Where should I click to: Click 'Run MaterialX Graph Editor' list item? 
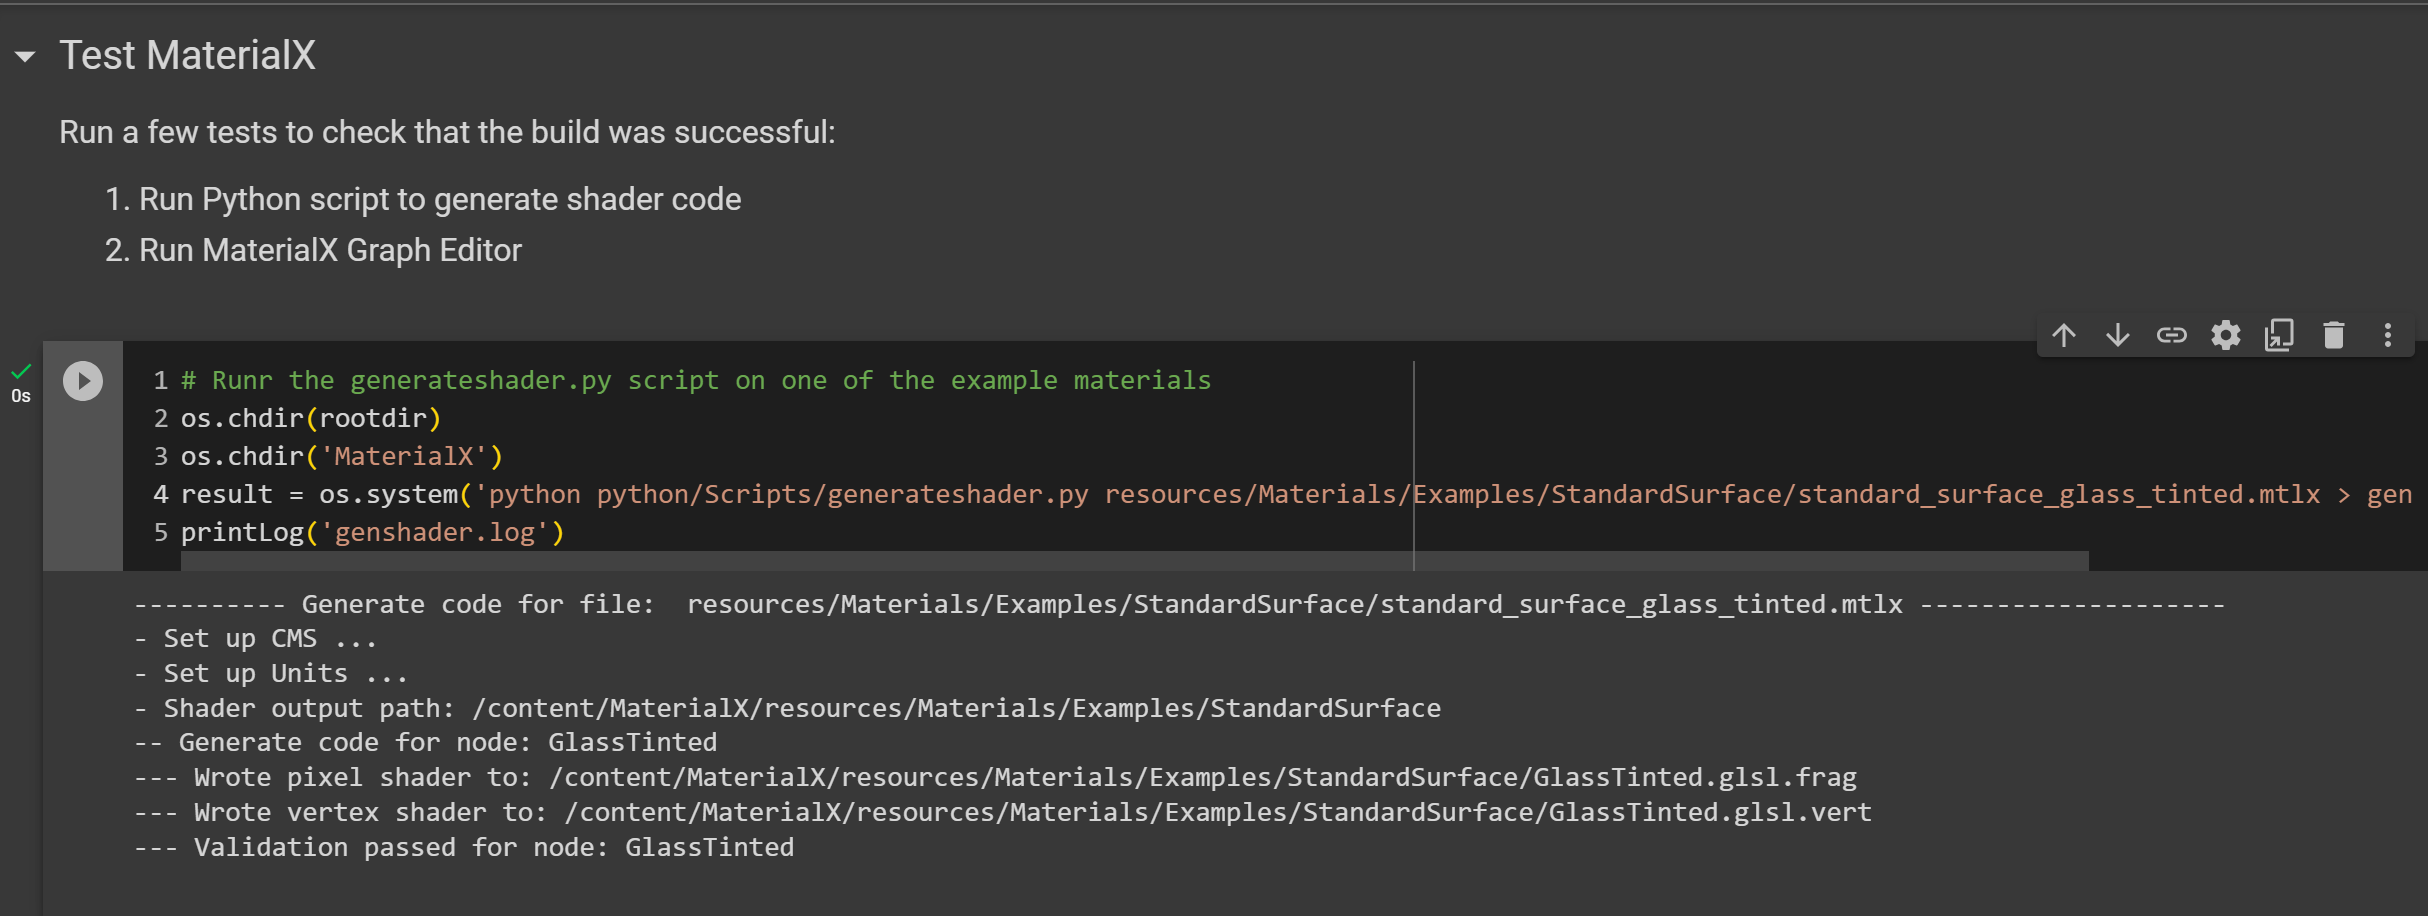coord(330,250)
